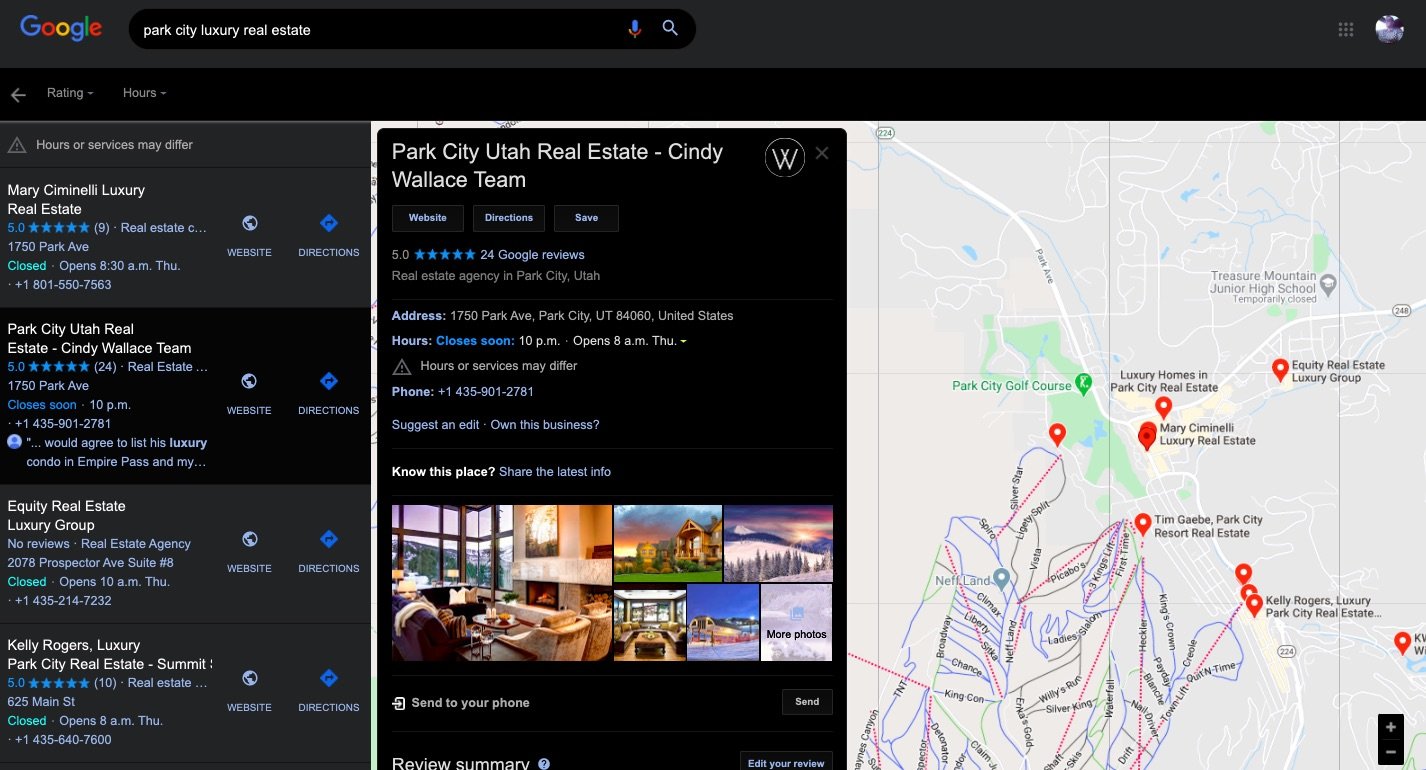Viewport: 1426px width, 770px height.
Task: Select Cindy Wallace Team listing title
Action: [99, 338]
